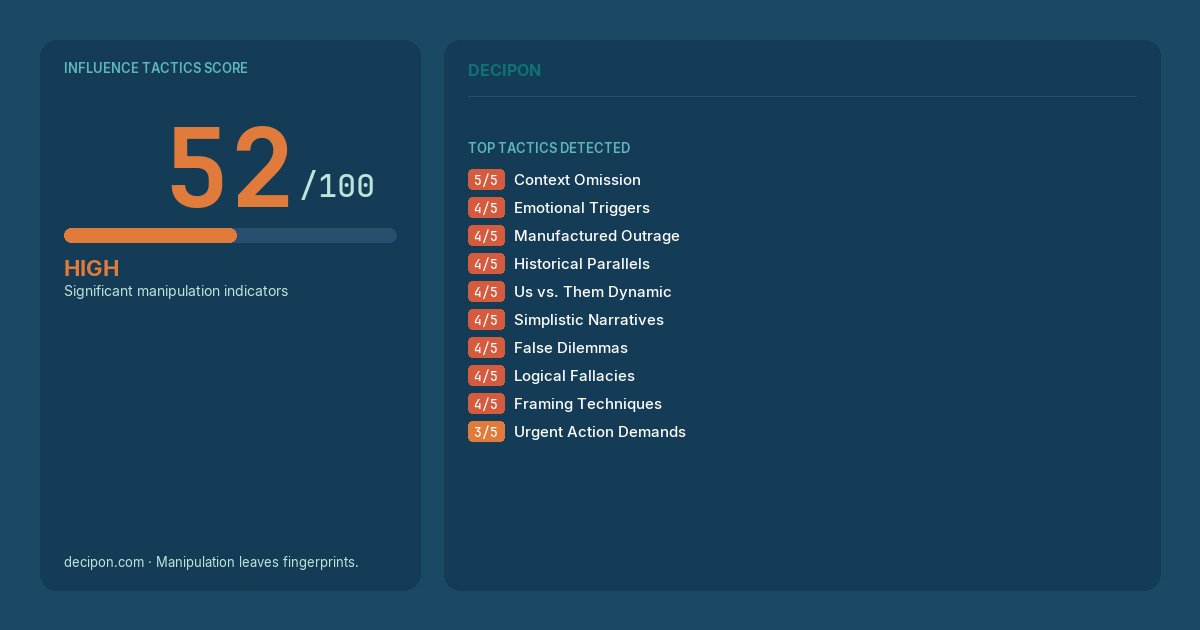Select the Manufactured Outrage tactic
Screen dimensions: 1200x630
pos(597,236)
